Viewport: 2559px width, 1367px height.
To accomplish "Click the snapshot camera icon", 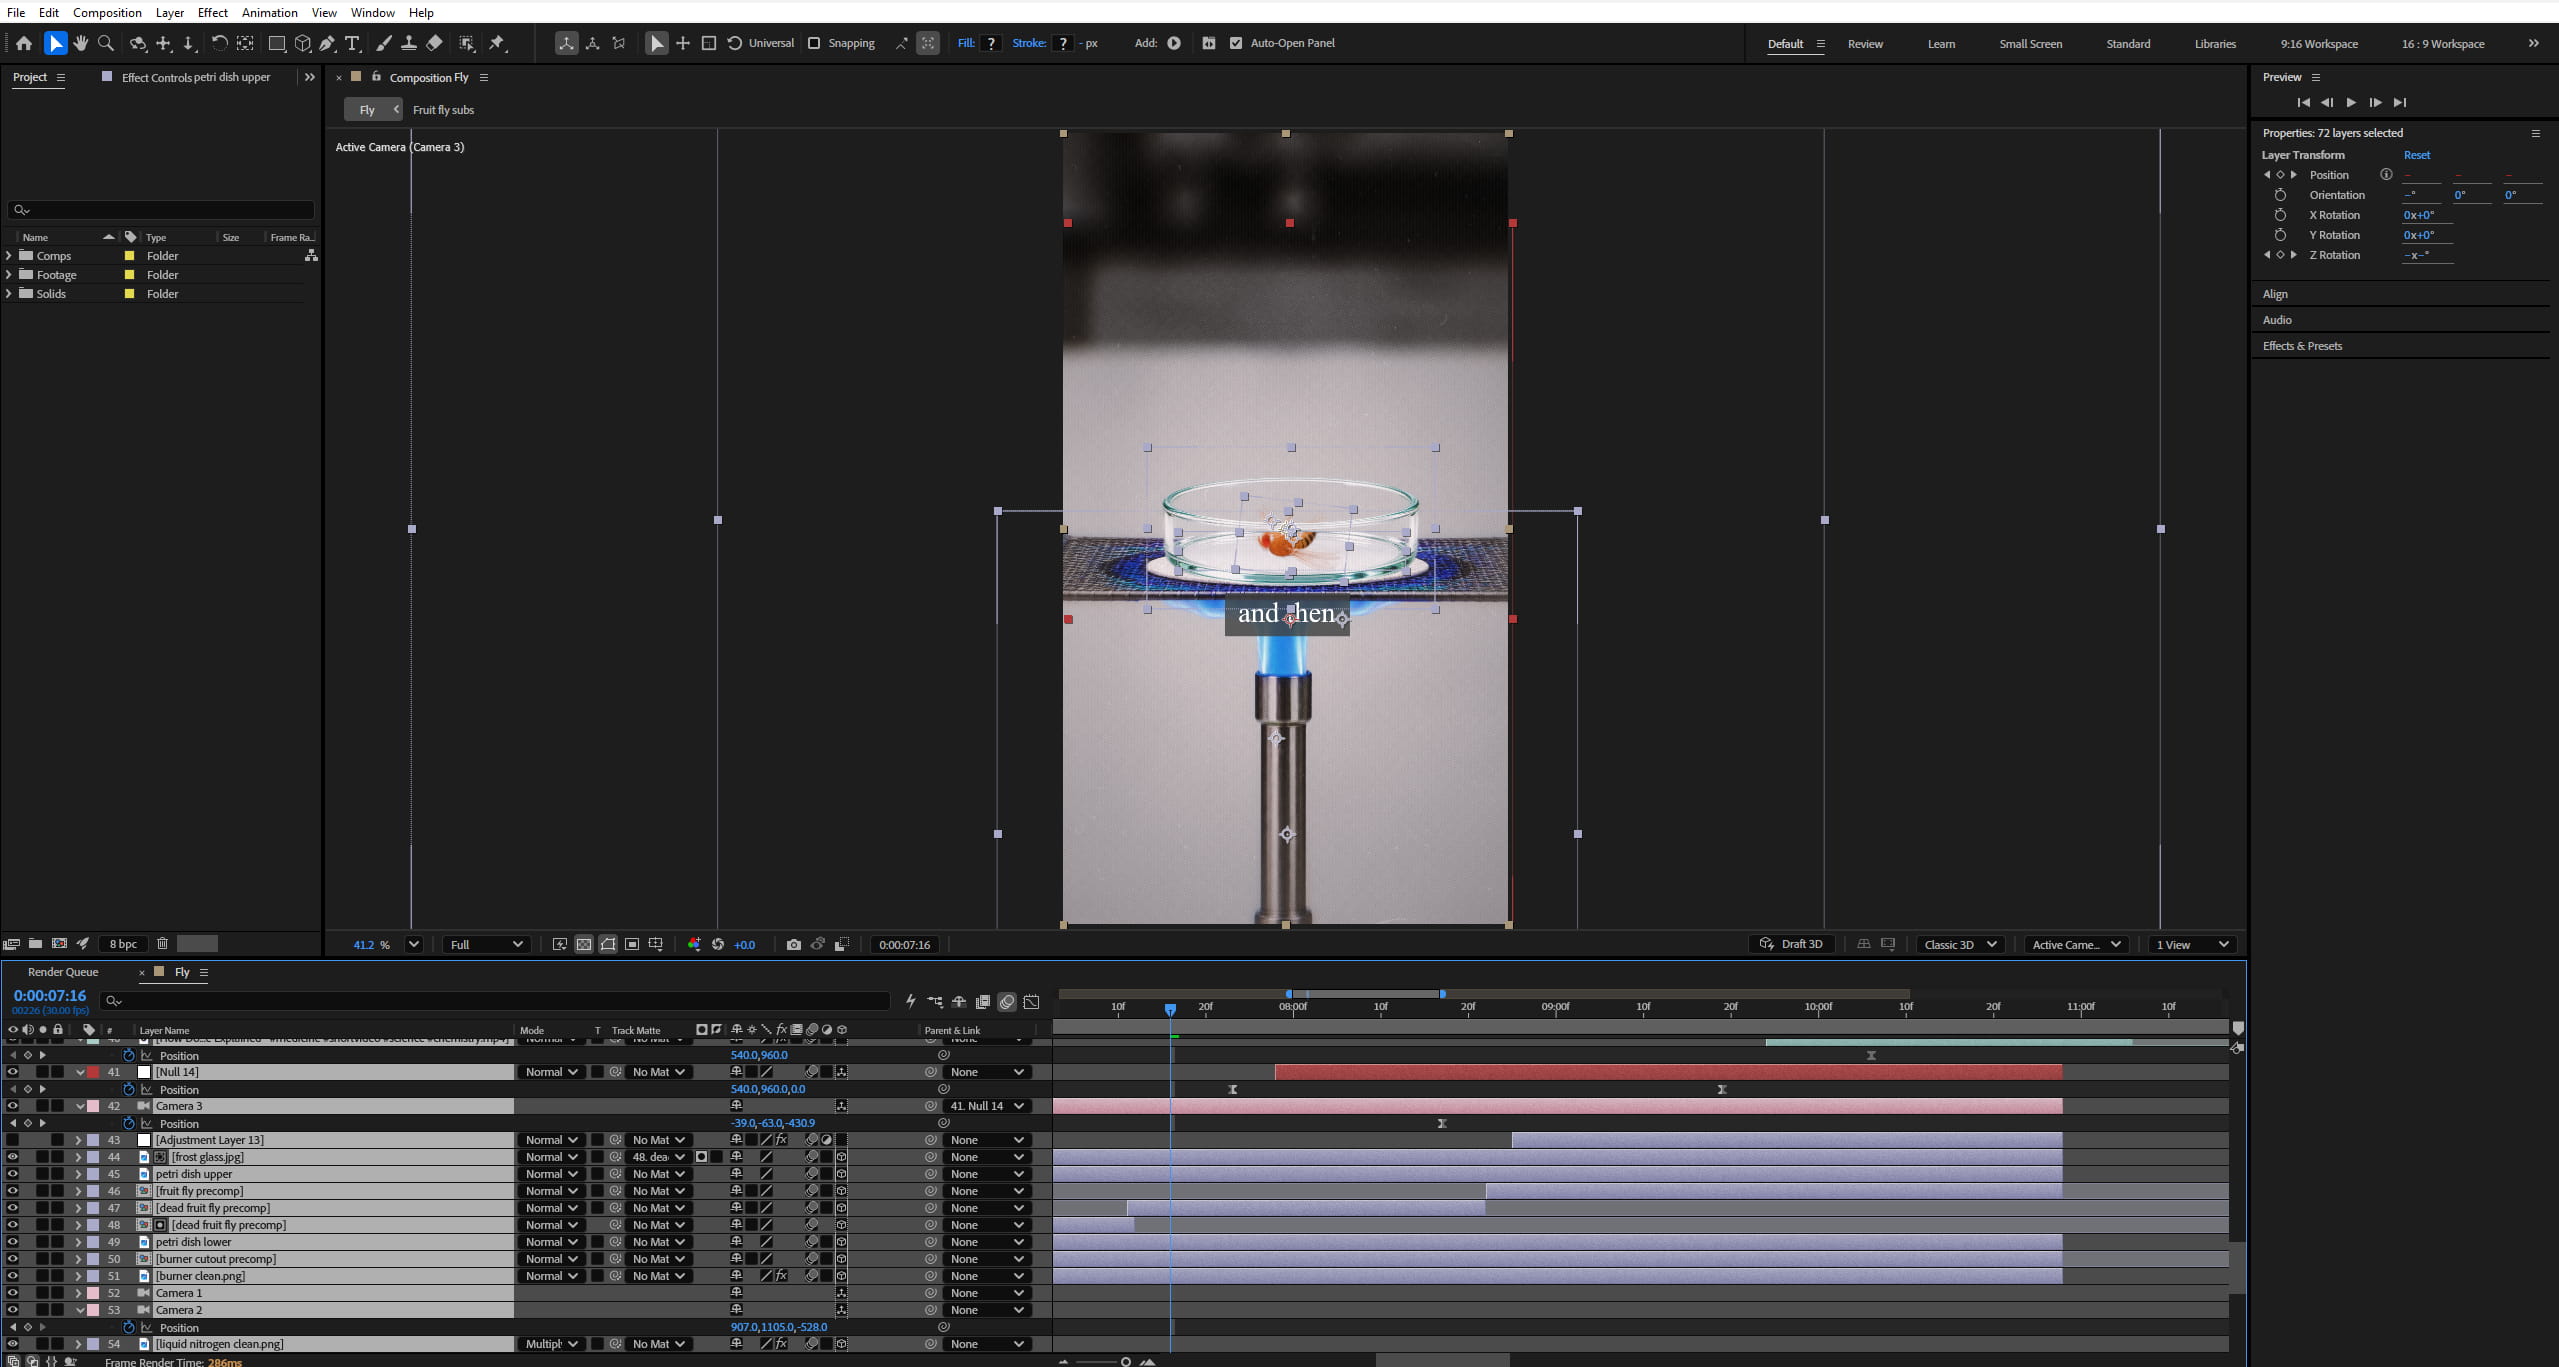I will click(793, 944).
